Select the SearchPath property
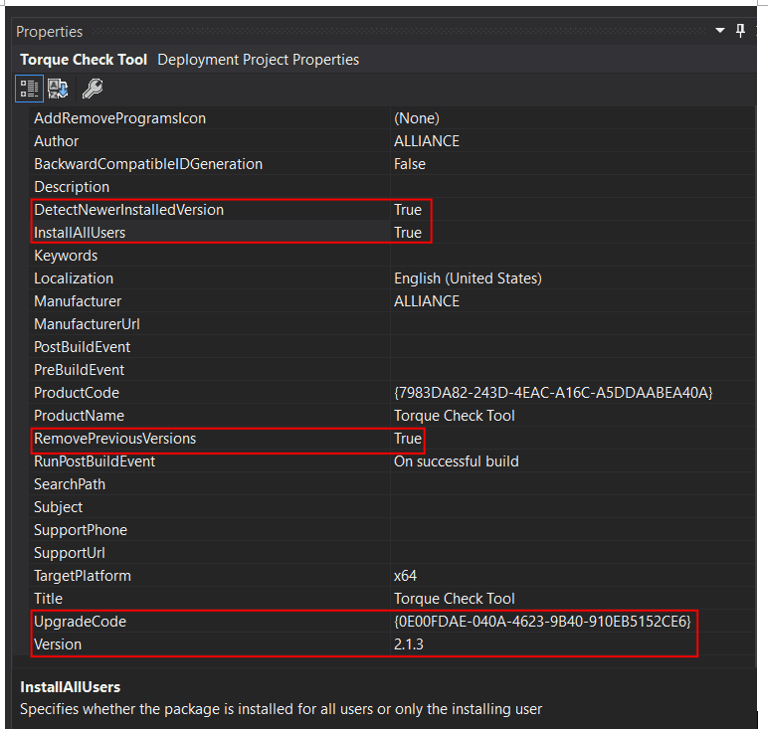The height and width of the screenshot is (734, 768). 70,484
